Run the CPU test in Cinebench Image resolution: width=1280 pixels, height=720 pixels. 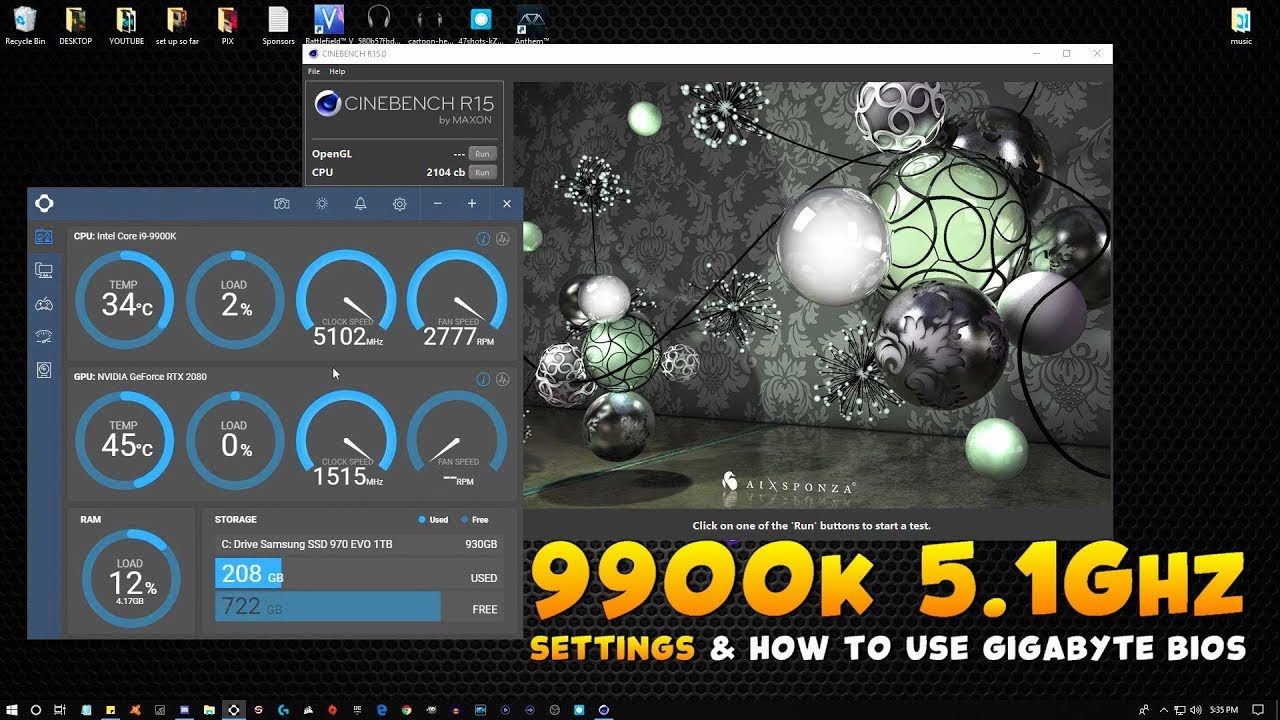tap(482, 172)
